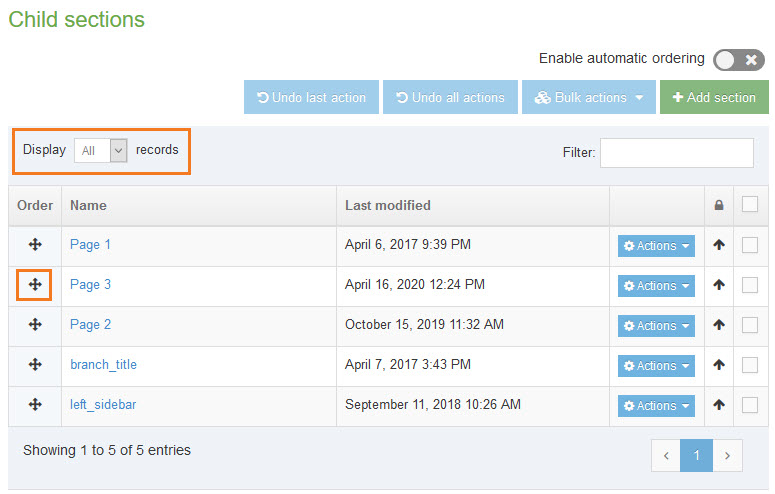Open the Bulk actions dropdown
Image resolution: width=775 pixels, height=494 pixels.
(x=589, y=97)
